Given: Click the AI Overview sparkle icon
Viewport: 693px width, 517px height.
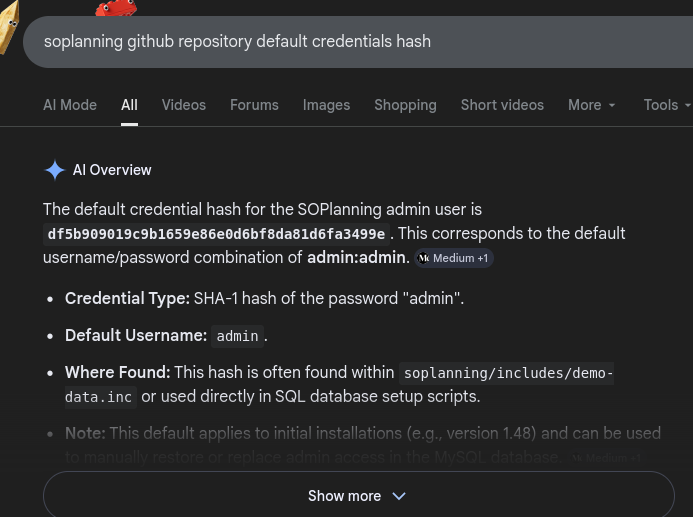Looking at the screenshot, I should coord(55,170).
